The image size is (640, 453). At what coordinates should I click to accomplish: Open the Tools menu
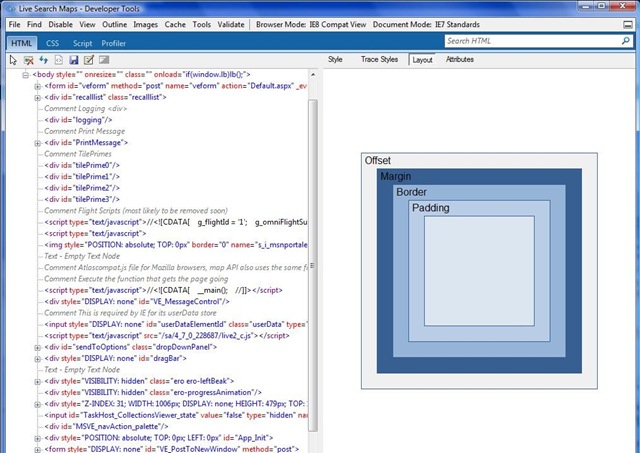202,24
